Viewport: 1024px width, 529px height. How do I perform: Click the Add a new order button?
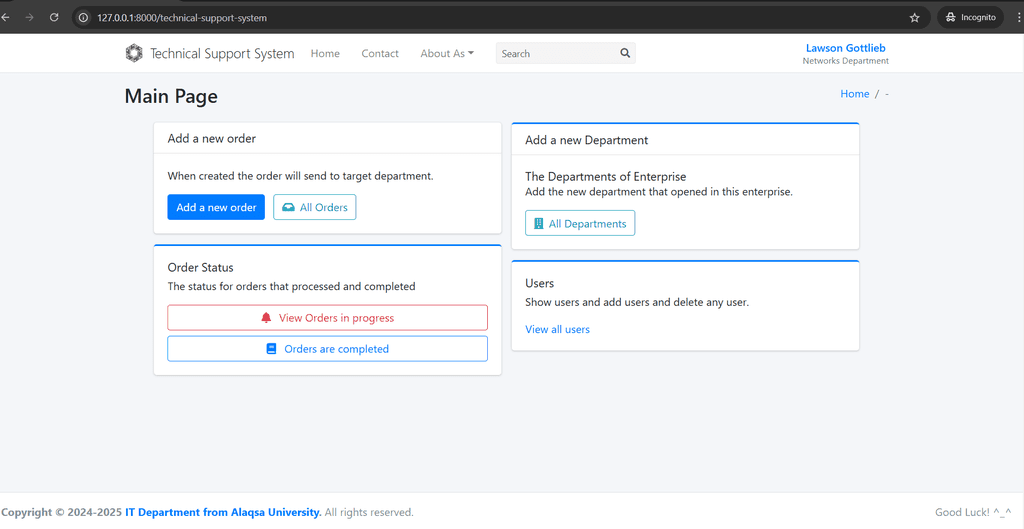216,207
